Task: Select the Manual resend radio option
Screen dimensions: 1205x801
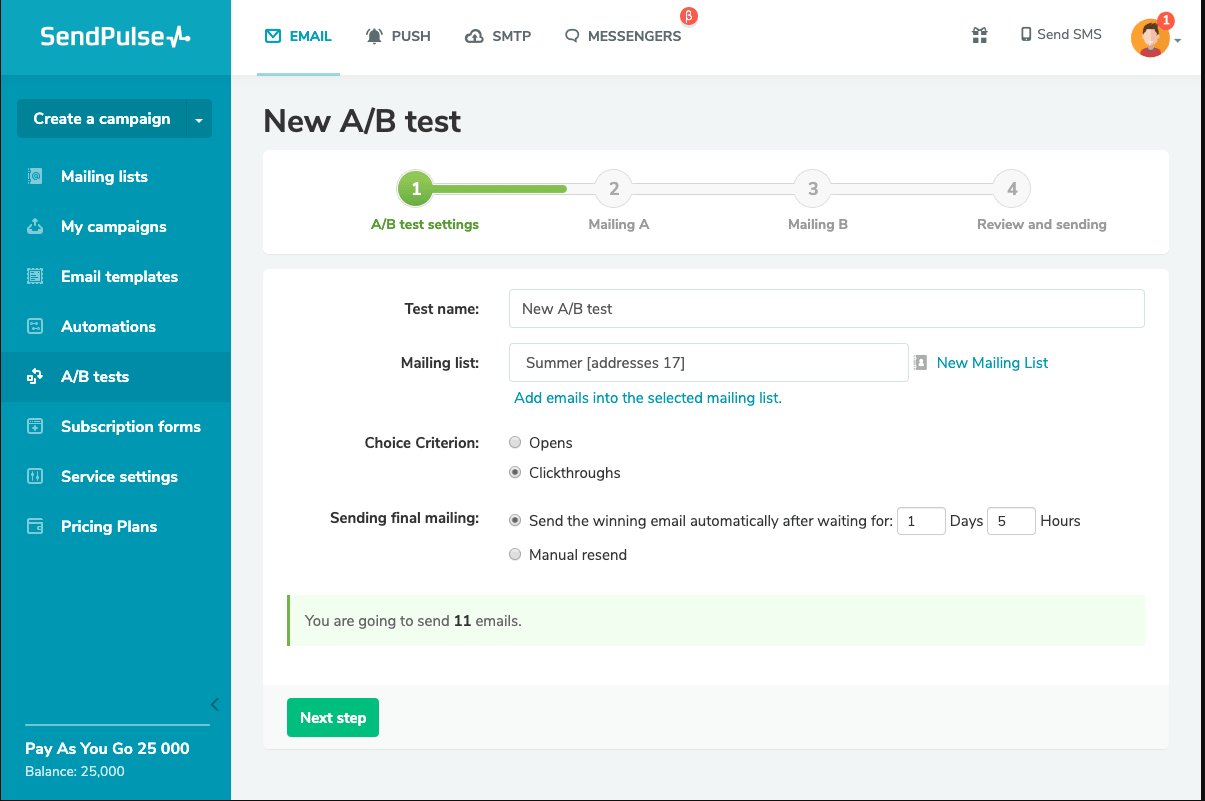Action: tap(515, 554)
